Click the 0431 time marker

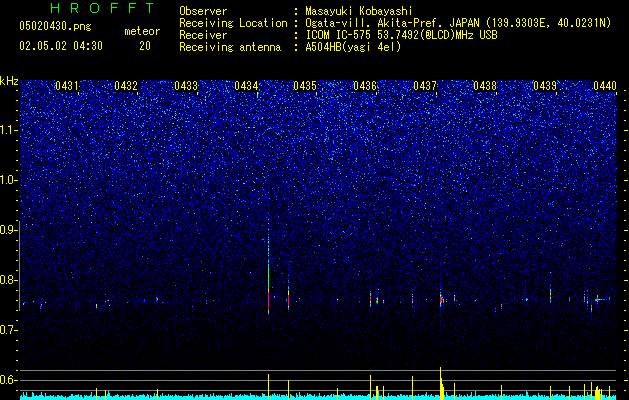[67, 86]
